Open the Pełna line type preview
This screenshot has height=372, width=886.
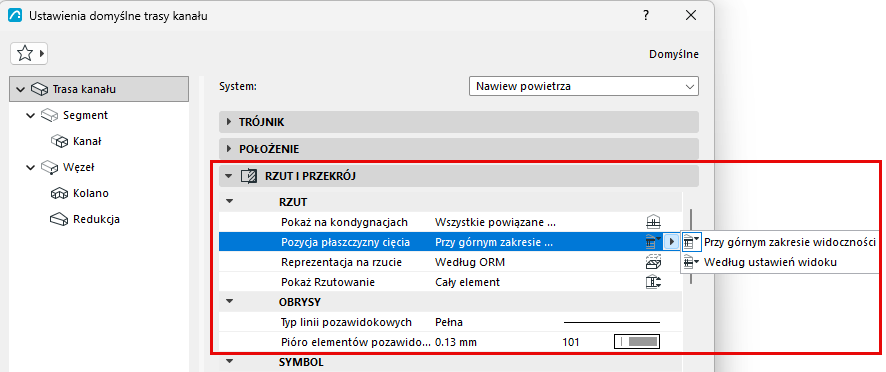coord(612,322)
